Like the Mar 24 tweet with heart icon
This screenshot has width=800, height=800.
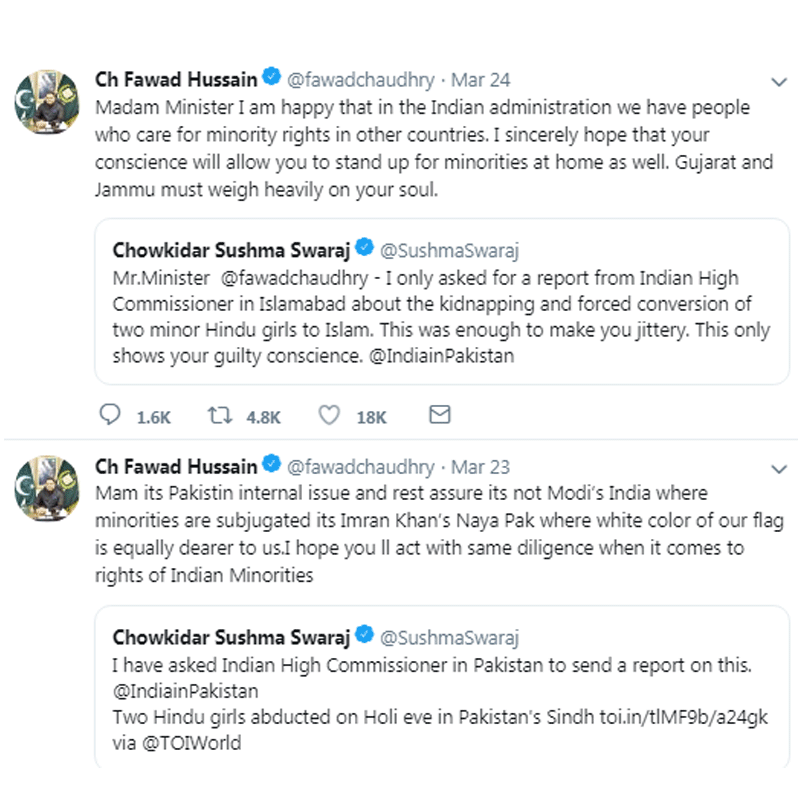(x=329, y=415)
